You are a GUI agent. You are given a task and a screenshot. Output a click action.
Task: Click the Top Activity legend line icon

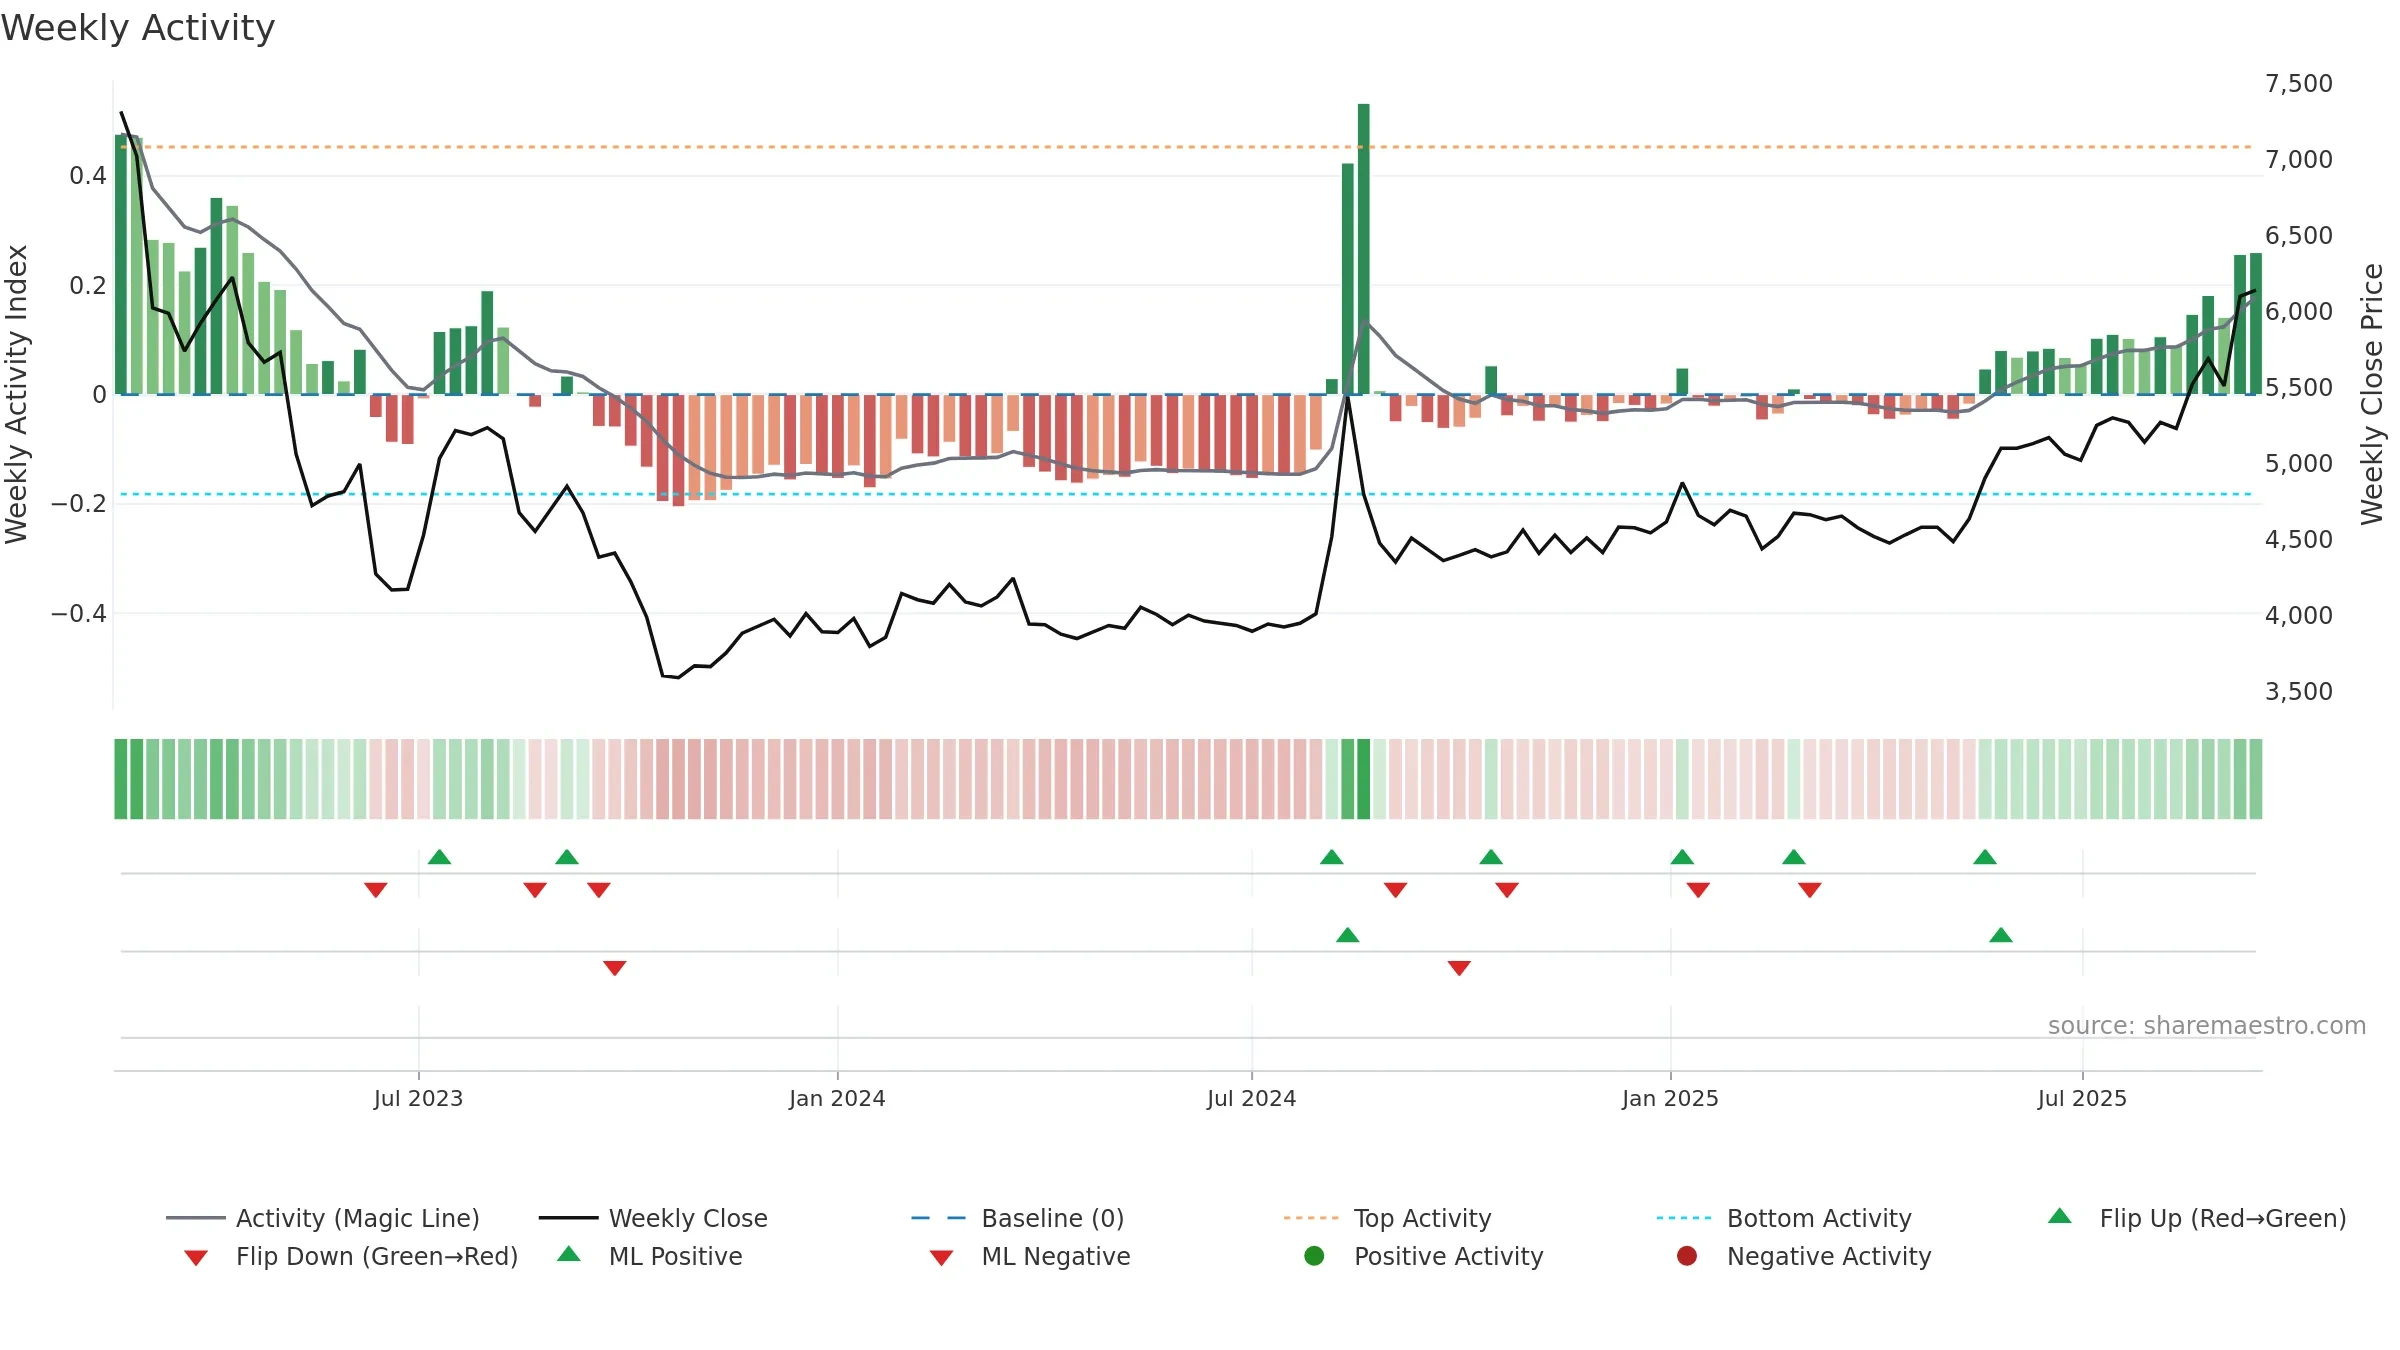pyautogui.click(x=1311, y=1218)
